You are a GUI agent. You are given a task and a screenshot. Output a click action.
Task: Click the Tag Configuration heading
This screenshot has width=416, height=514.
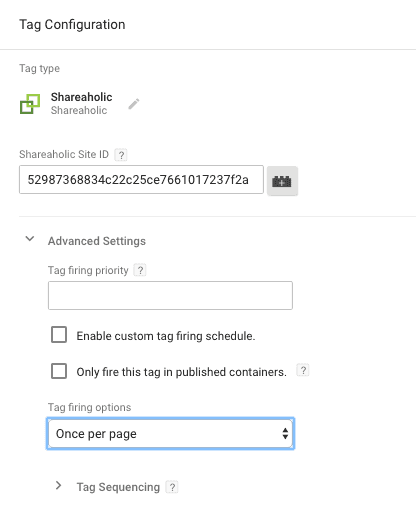coord(72,25)
